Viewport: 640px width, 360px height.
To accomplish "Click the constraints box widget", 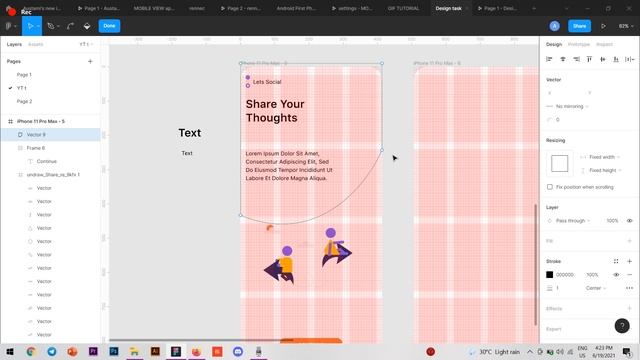I will [560, 164].
